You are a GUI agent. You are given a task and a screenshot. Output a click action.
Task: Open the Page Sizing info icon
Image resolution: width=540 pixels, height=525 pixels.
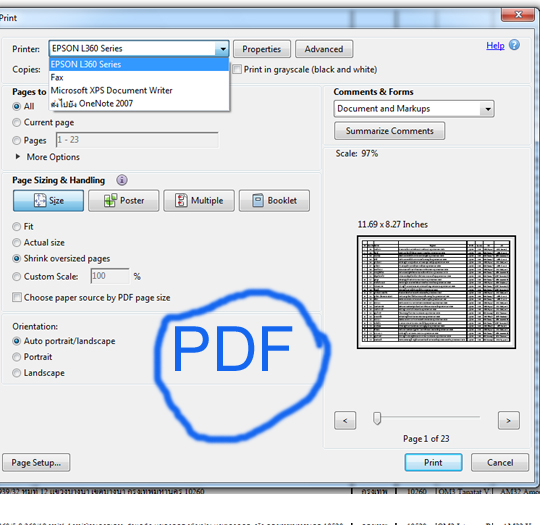click(x=122, y=180)
